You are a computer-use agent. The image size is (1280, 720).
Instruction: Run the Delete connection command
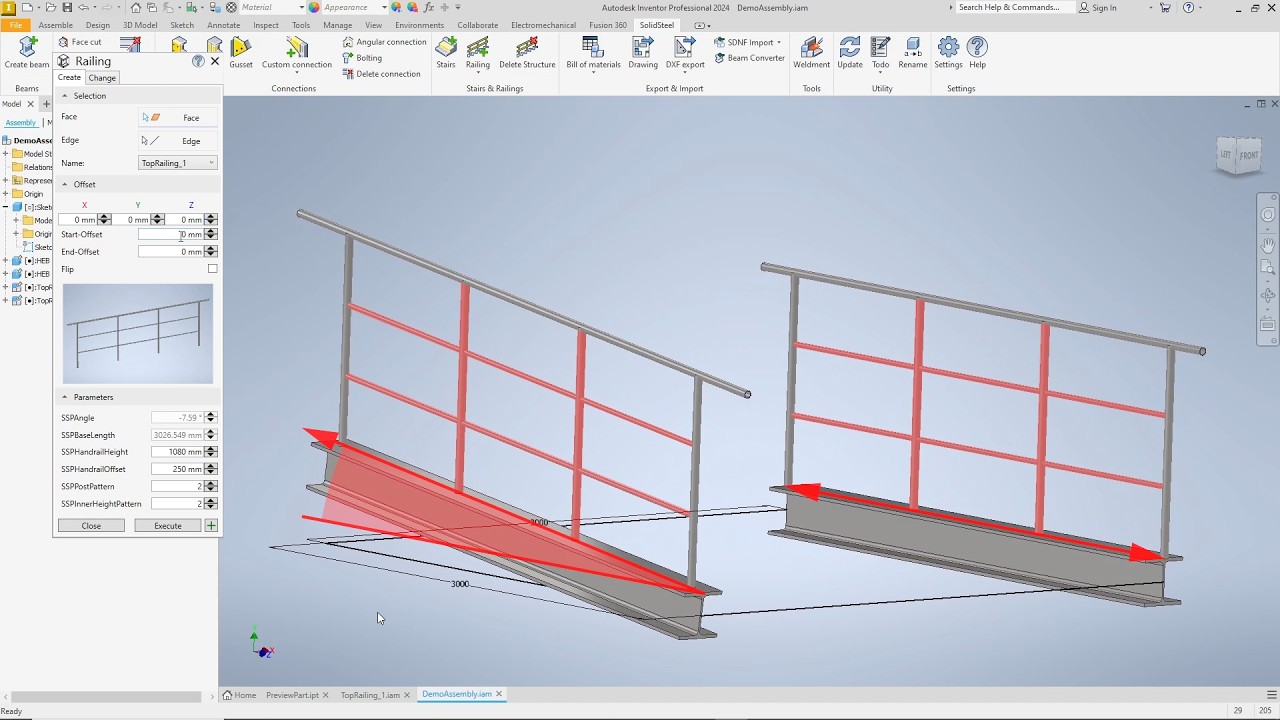pyautogui.click(x=381, y=74)
